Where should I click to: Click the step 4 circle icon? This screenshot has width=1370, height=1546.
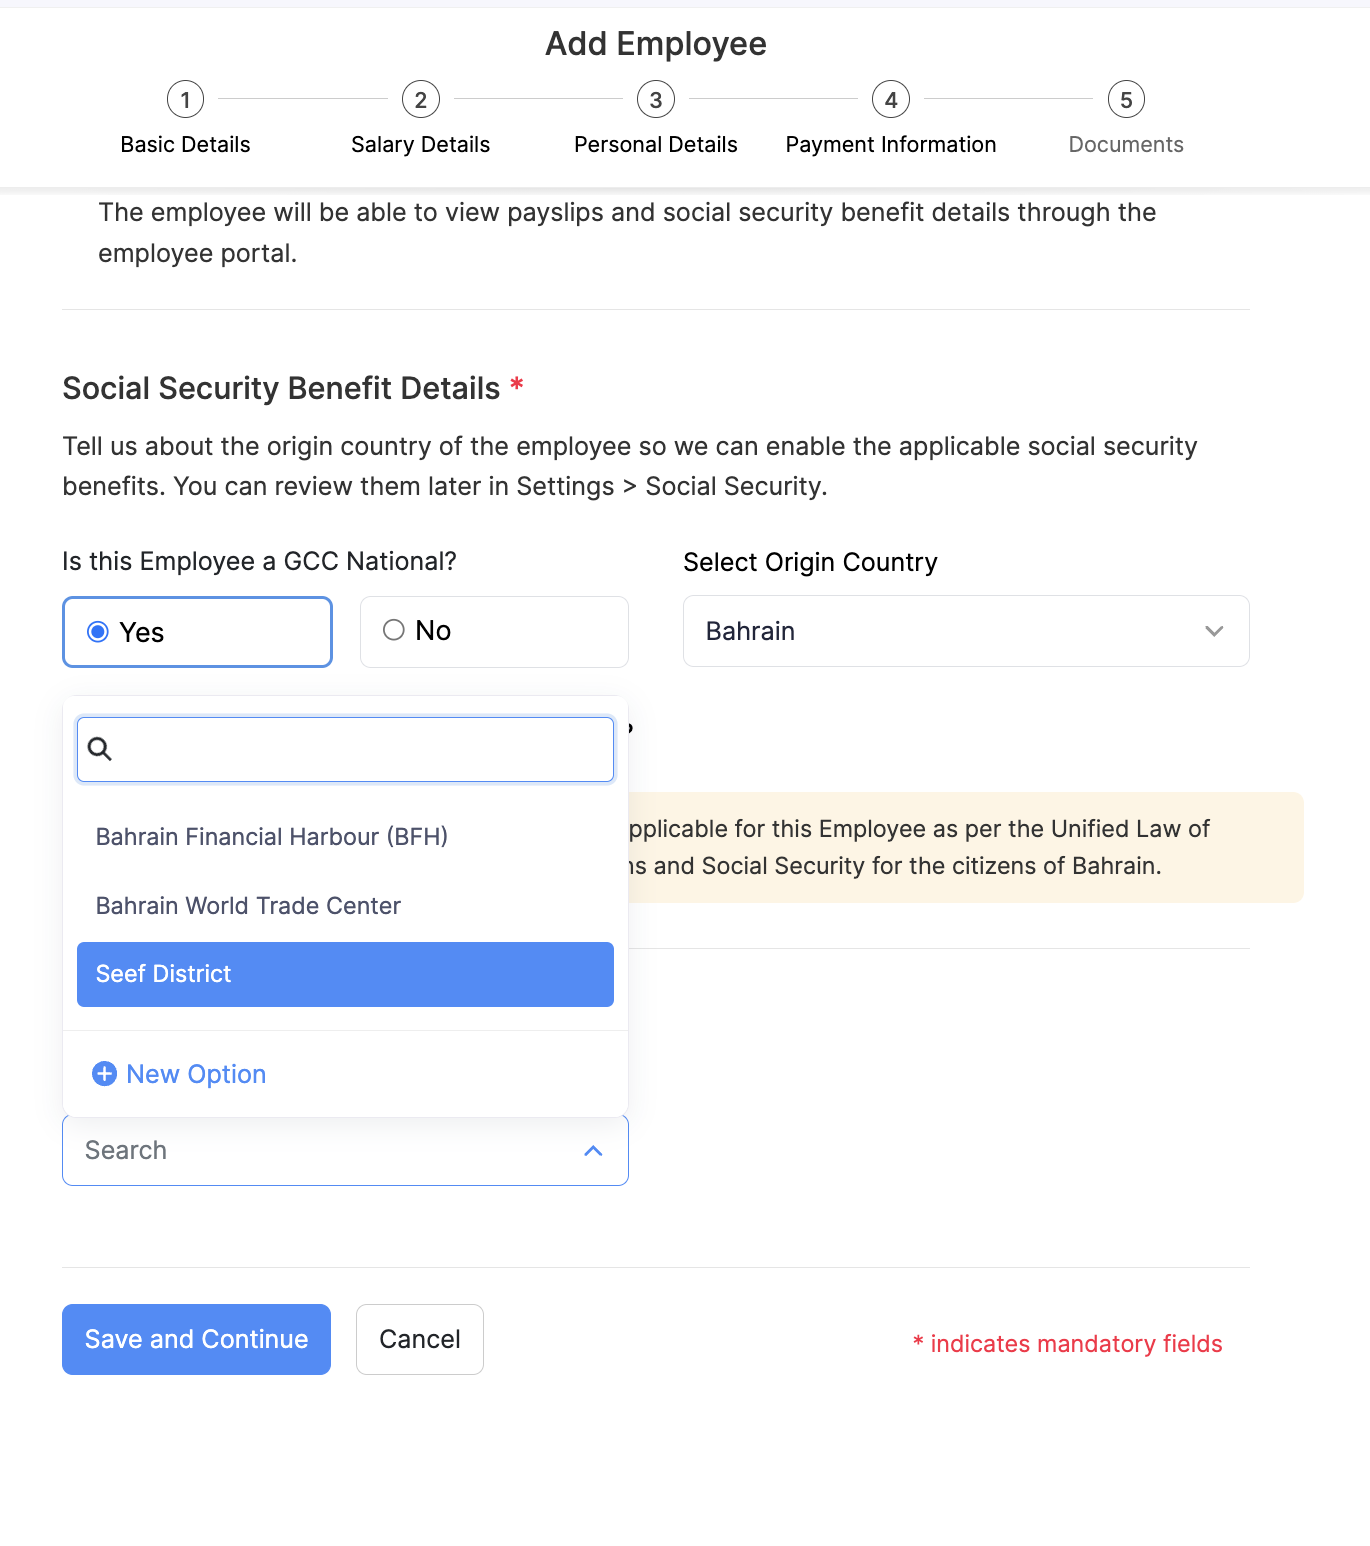pos(891,100)
